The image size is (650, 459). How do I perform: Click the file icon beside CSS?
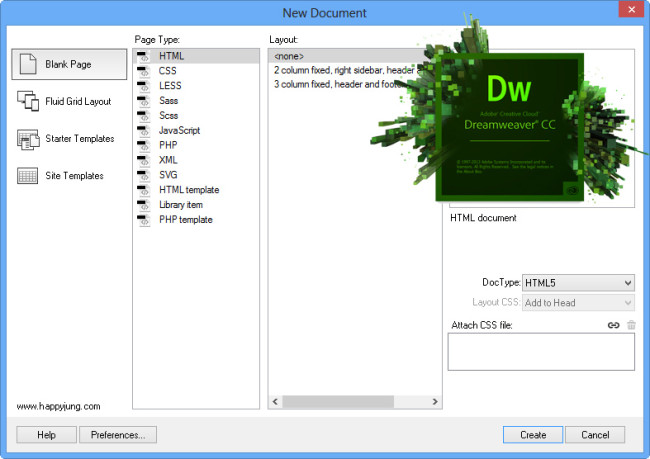pyautogui.click(x=144, y=71)
